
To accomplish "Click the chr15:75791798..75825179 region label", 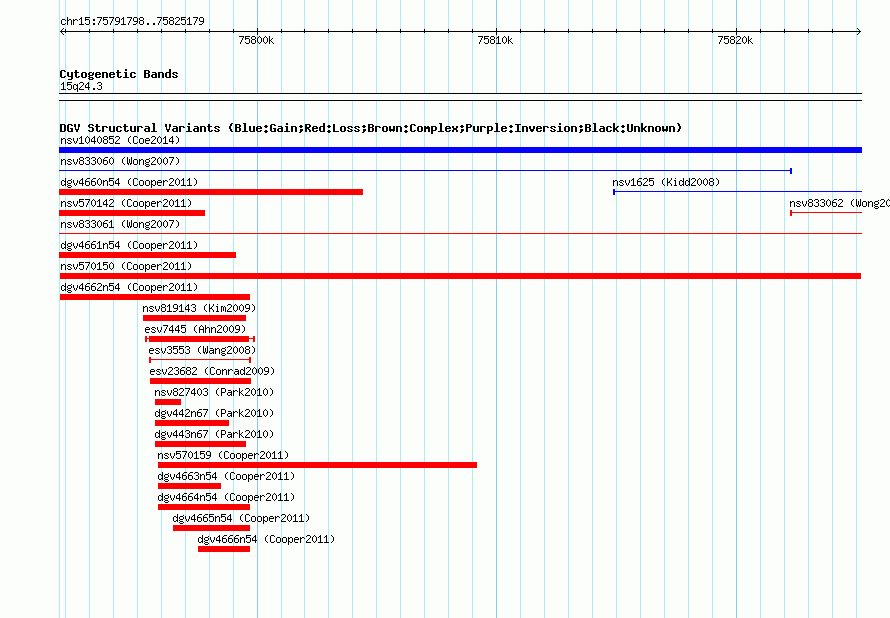I will click(132, 21).
